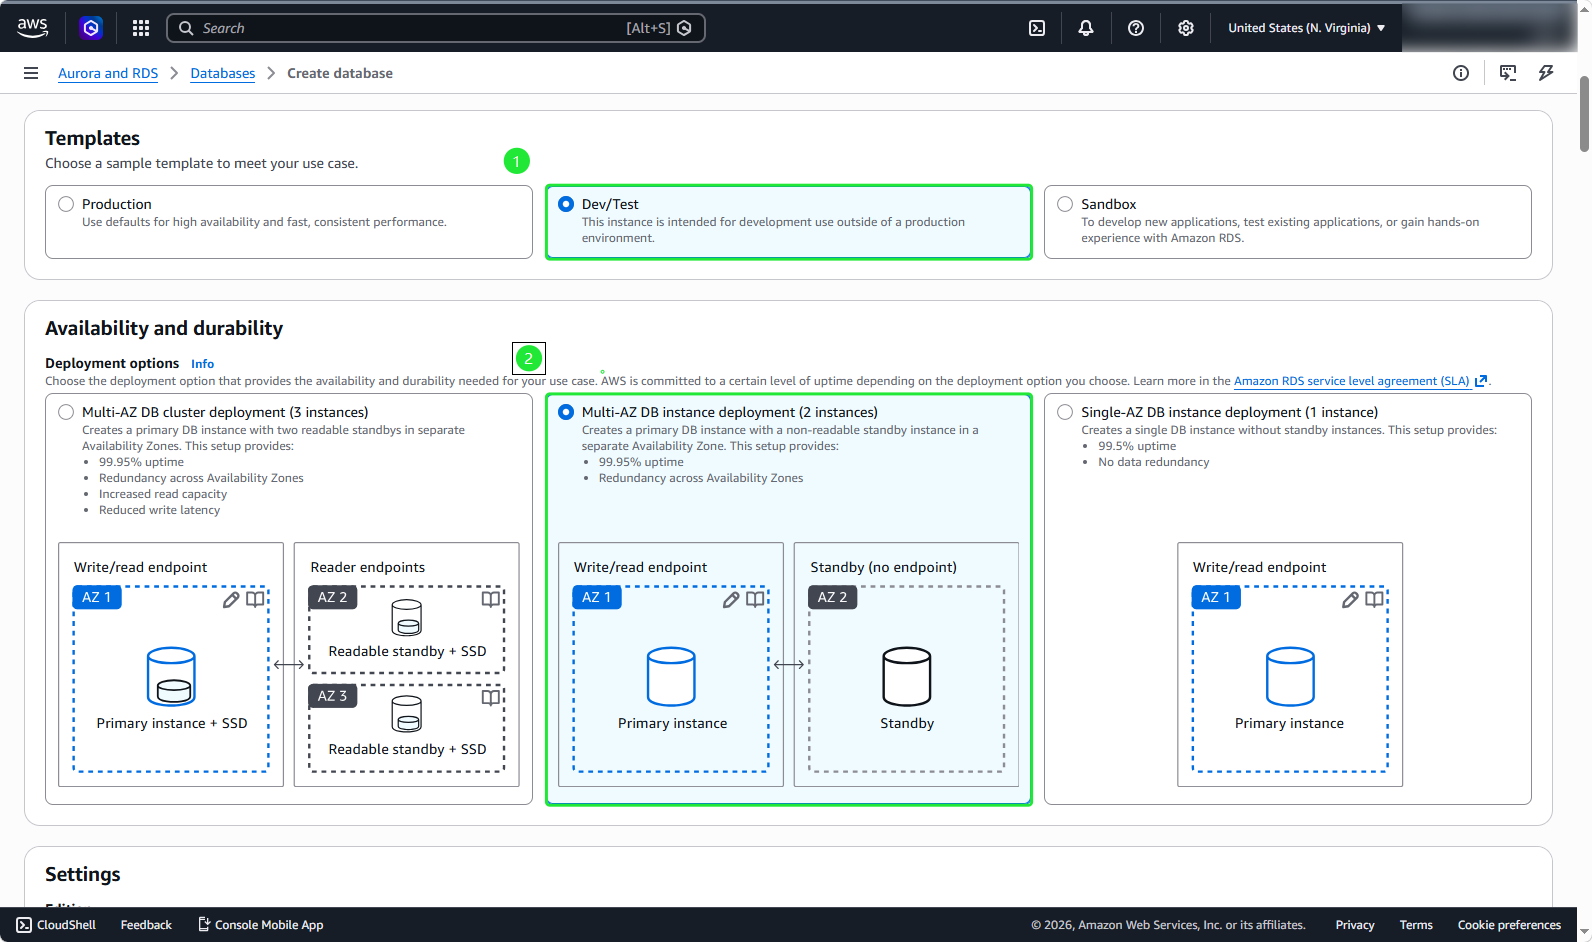Go to Databases breadcrumb
Image resolution: width=1592 pixels, height=942 pixels.
coord(223,73)
